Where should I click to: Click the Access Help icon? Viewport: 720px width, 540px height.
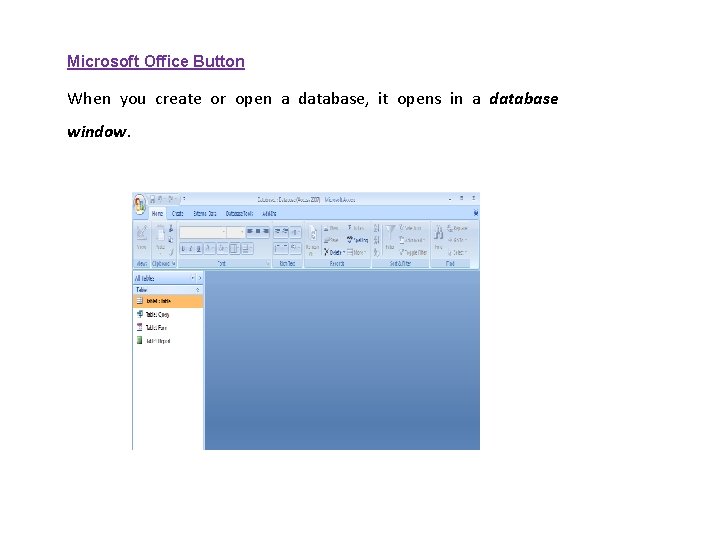[x=476, y=213]
